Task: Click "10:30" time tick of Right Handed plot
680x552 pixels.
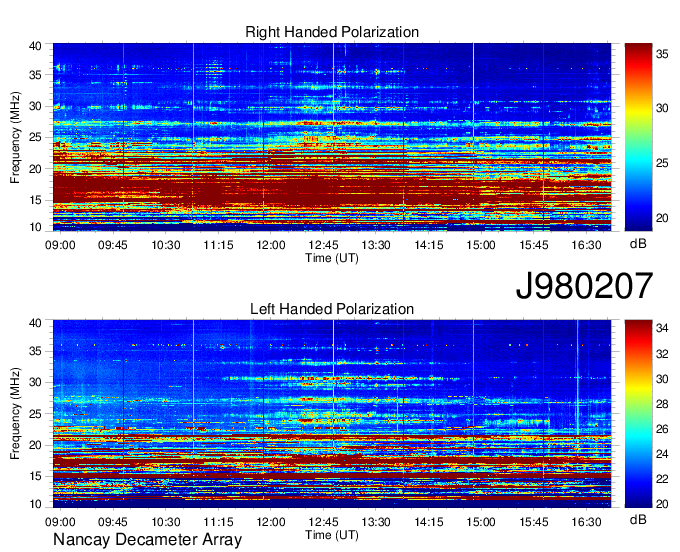Action: tap(166, 245)
